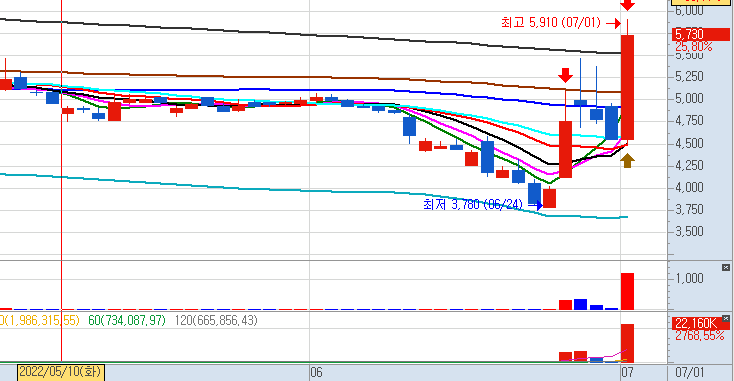
Task: Click the 최저 3,780 (06/24) low label
Action: point(473,204)
